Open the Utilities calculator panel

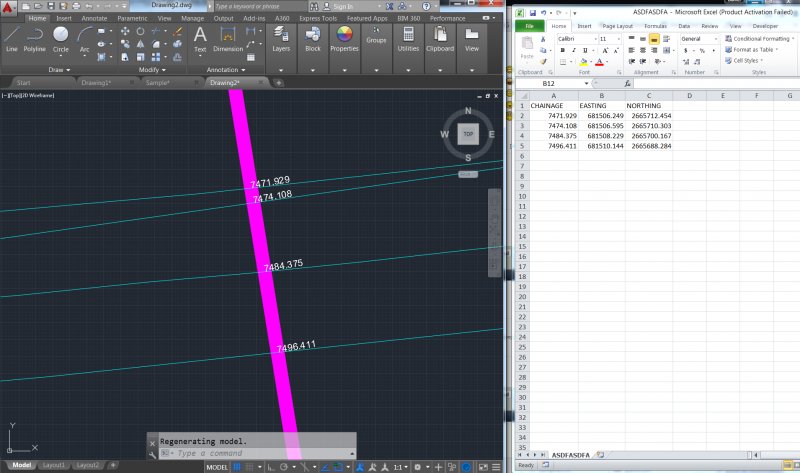point(408,39)
